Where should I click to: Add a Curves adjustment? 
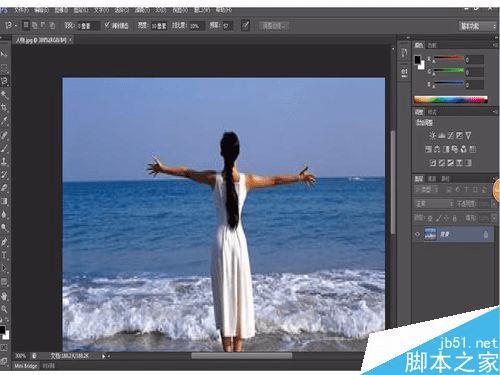pos(451,135)
